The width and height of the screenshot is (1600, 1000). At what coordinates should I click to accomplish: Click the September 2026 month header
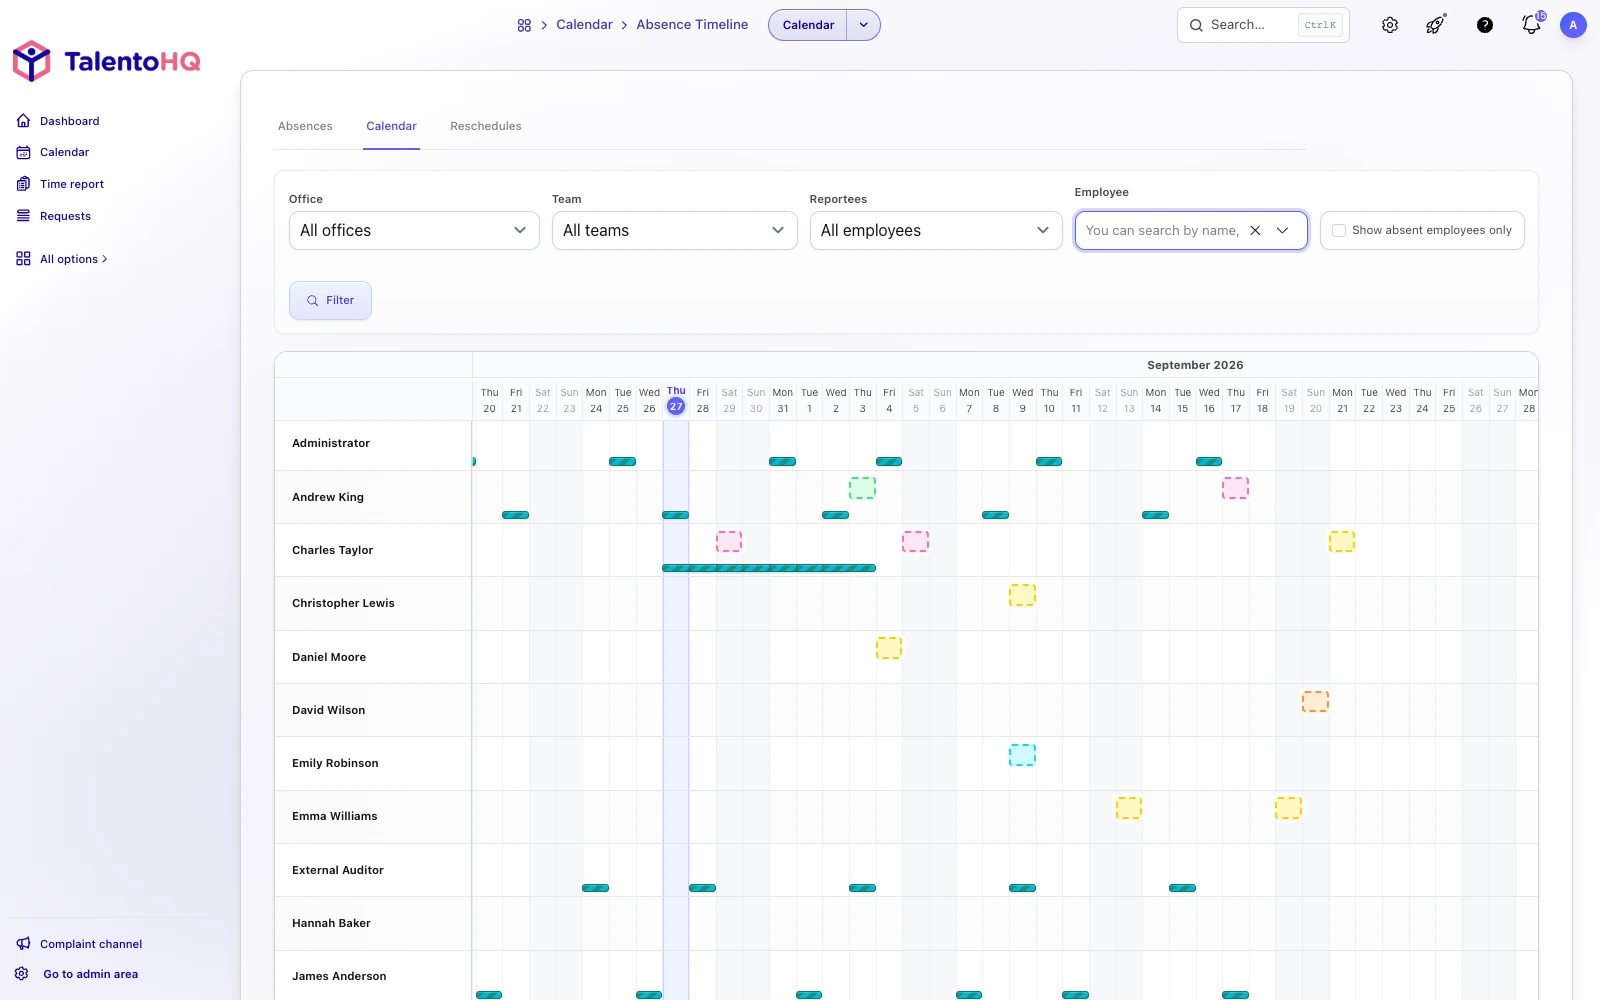click(1195, 365)
